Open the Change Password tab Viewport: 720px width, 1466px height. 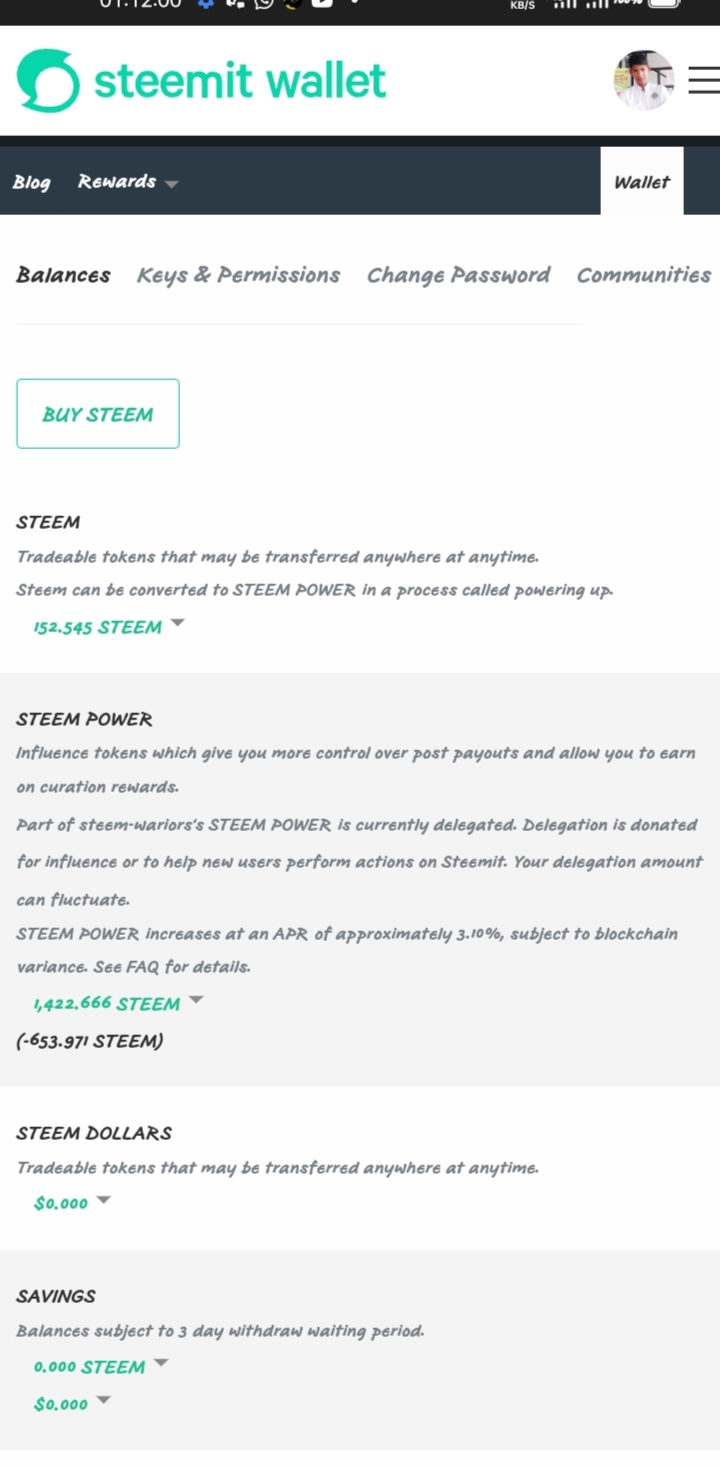tap(458, 275)
